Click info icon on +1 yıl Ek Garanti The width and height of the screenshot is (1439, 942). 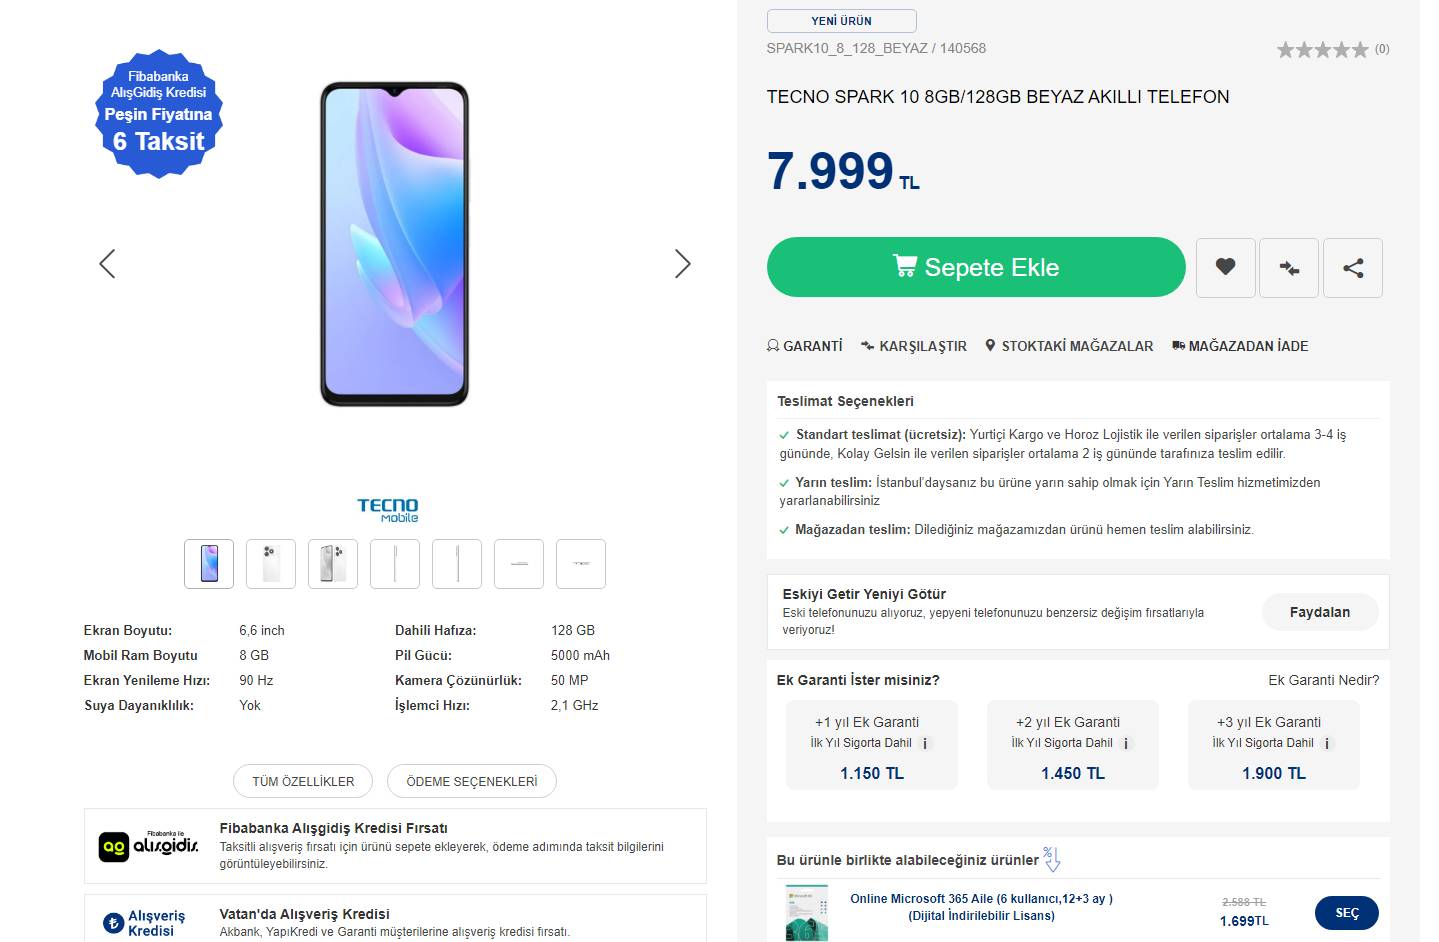click(x=925, y=744)
